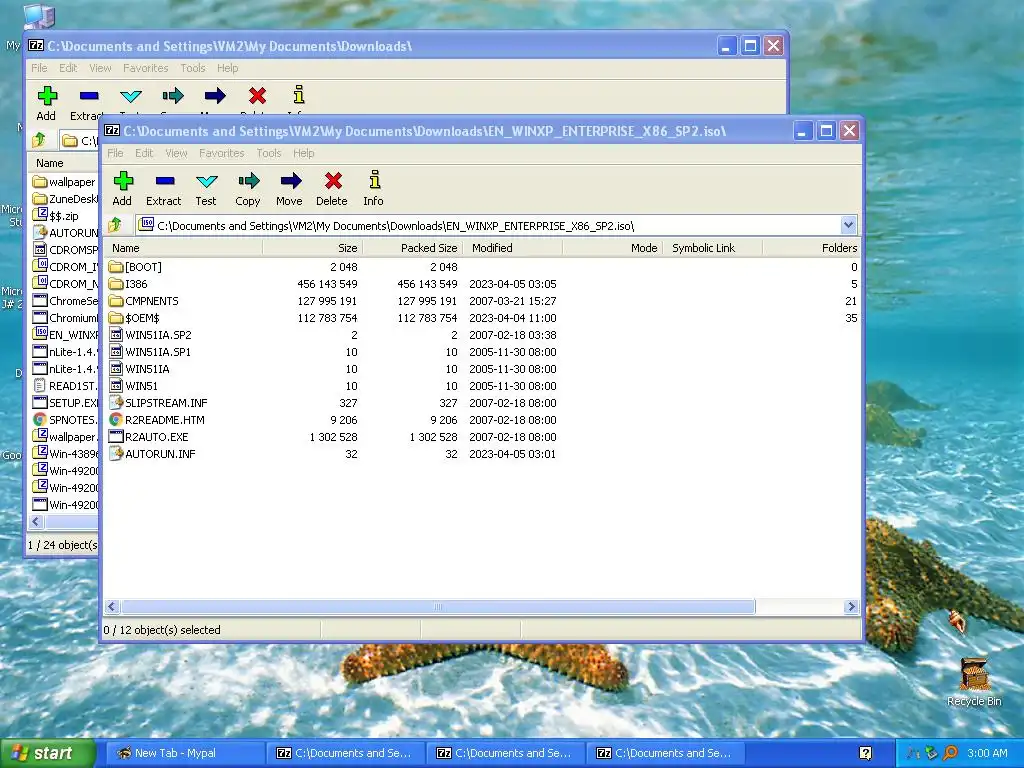The width and height of the screenshot is (1024, 768).
Task: Click the scroll-left arrow in ISO window
Action: tap(112, 607)
